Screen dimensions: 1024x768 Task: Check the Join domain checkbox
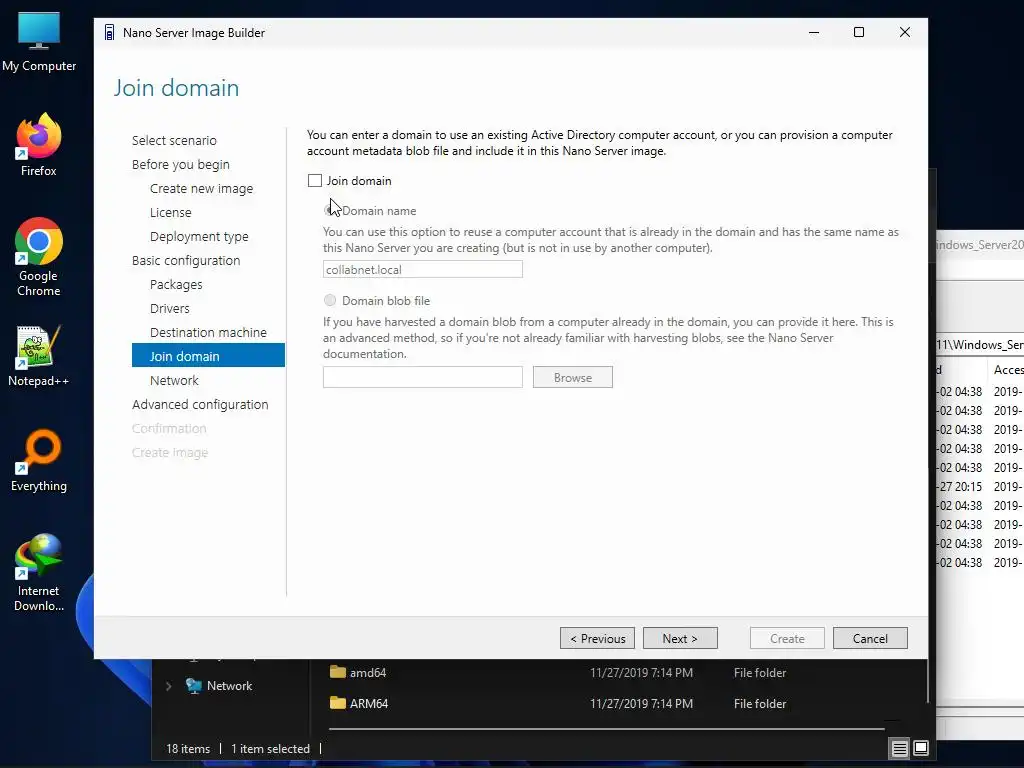pos(315,180)
